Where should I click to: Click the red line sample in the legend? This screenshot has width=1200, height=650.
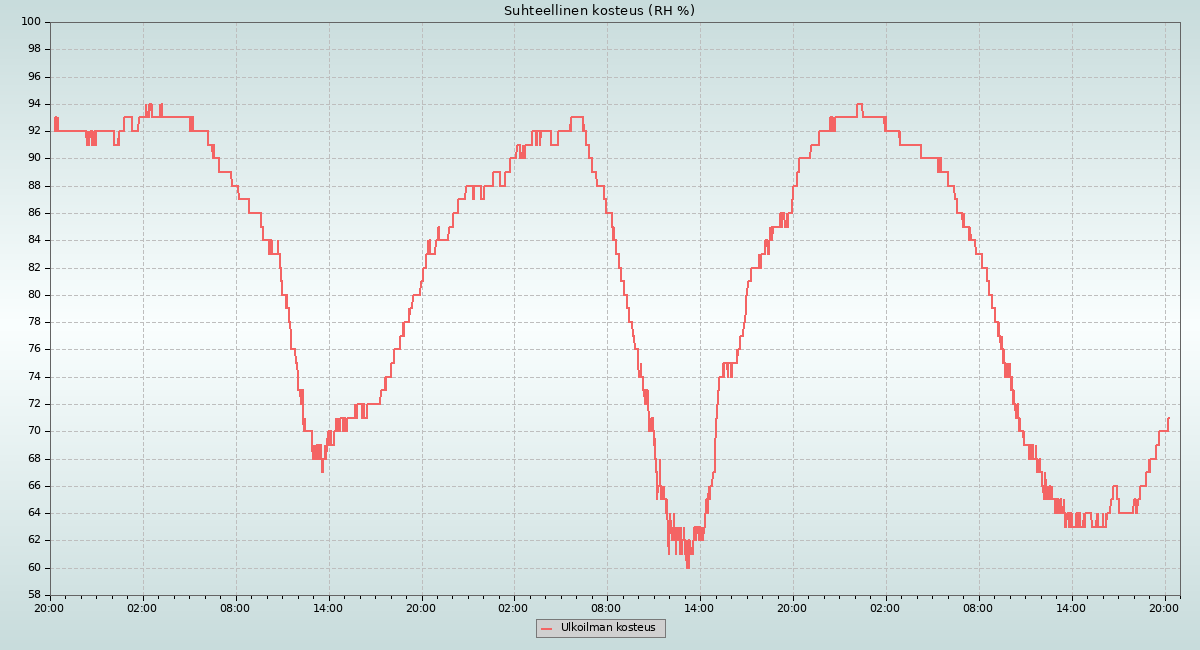click(546, 628)
